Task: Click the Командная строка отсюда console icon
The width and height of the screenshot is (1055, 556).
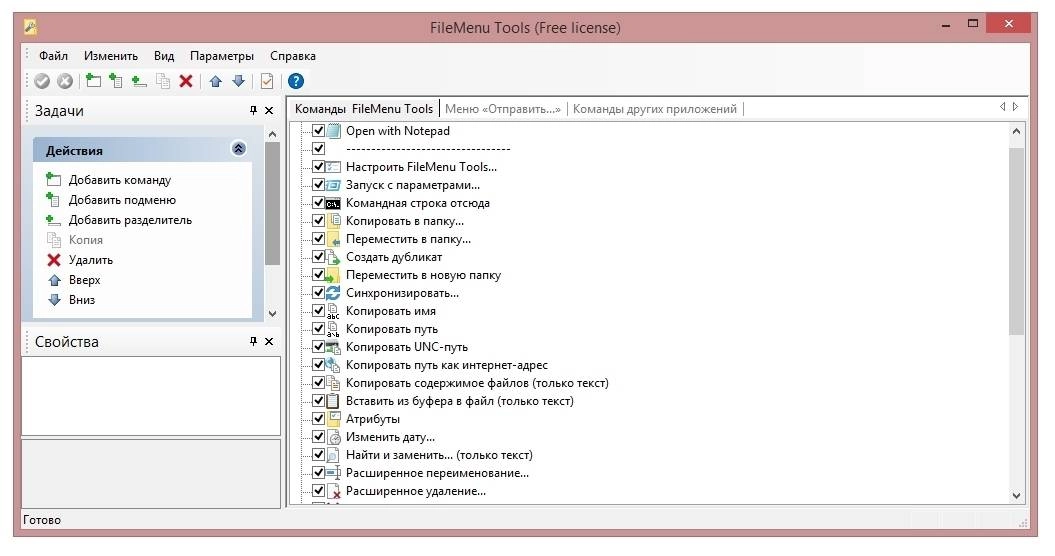Action: (x=334, y=203)
